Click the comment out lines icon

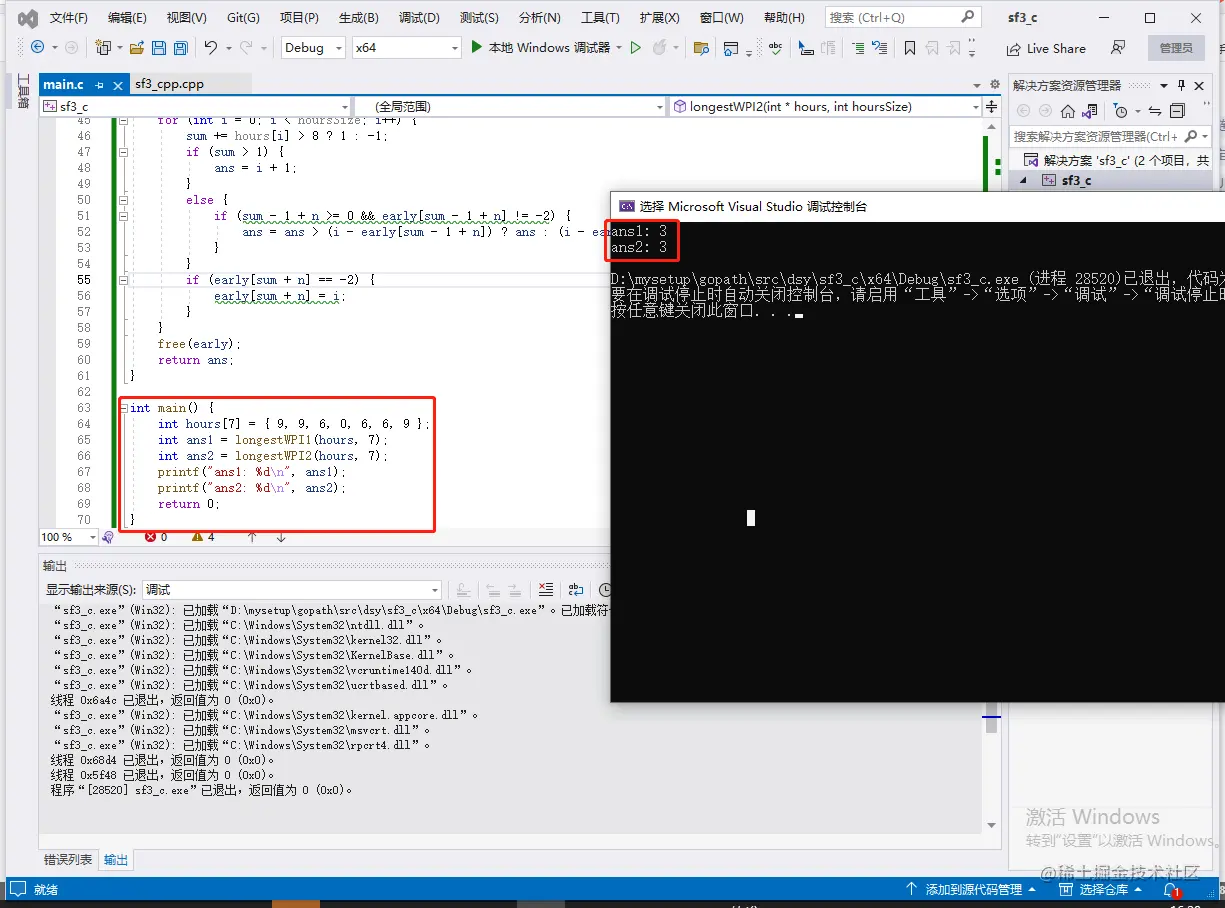(x=858, y=47)
